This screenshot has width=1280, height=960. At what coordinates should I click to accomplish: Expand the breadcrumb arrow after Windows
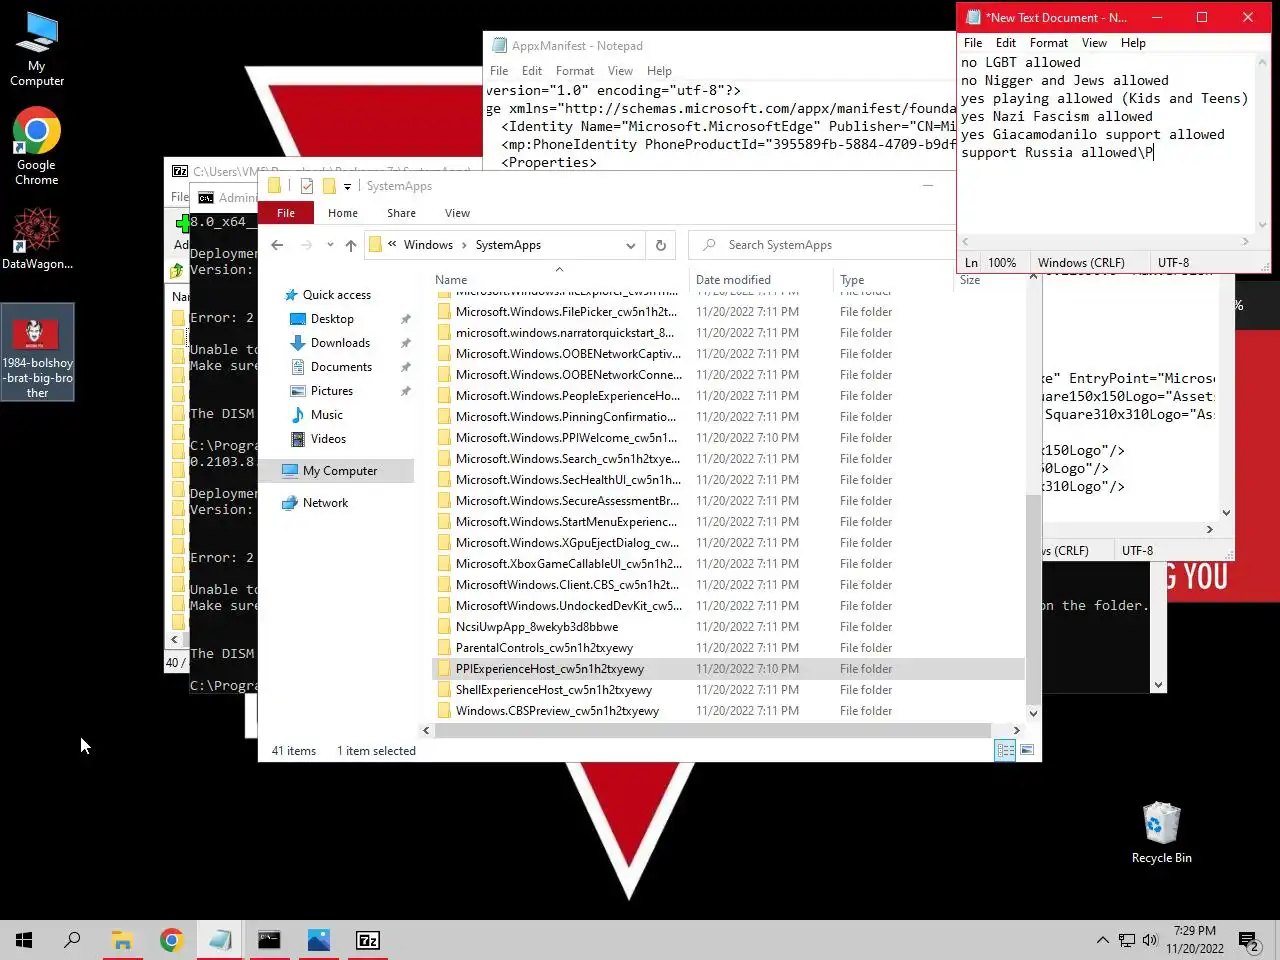click(464, 245)
